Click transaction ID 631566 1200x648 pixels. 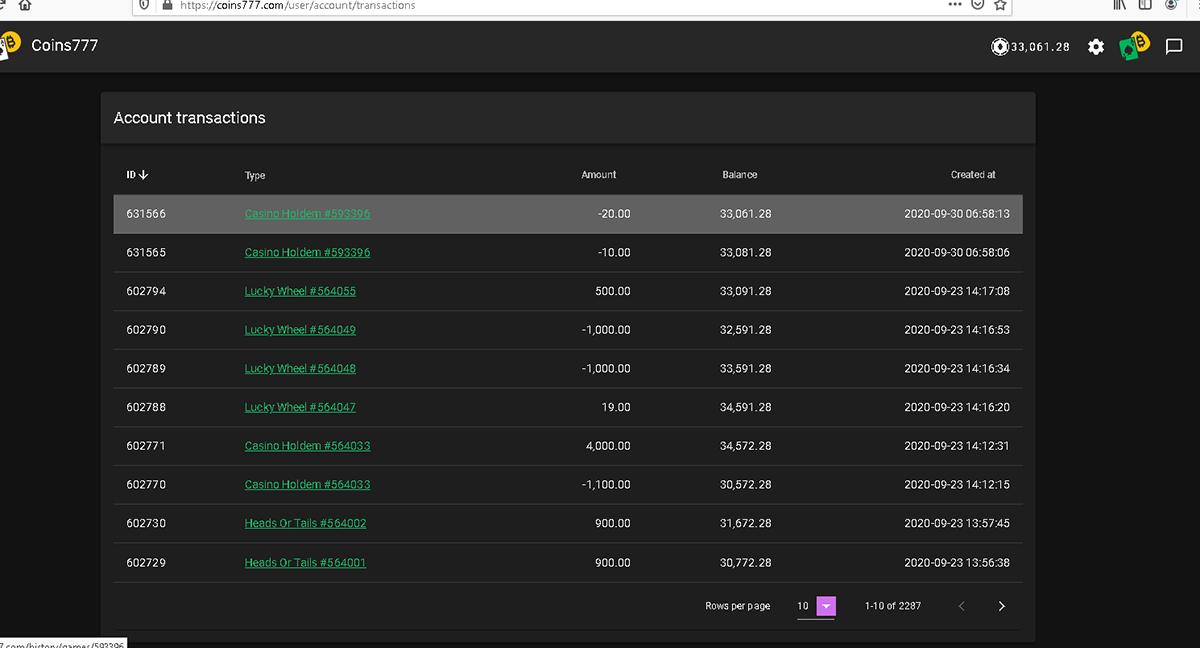click(x=146, y=214)
